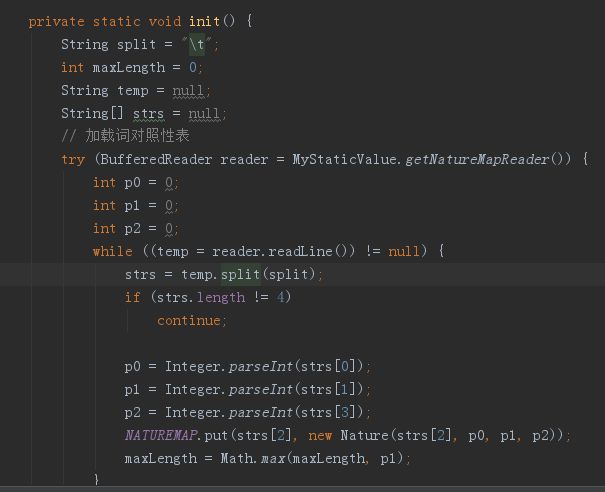
Task: Click index 3 in strs[3]
Action: pyautogui.click(x=345, y=413)
